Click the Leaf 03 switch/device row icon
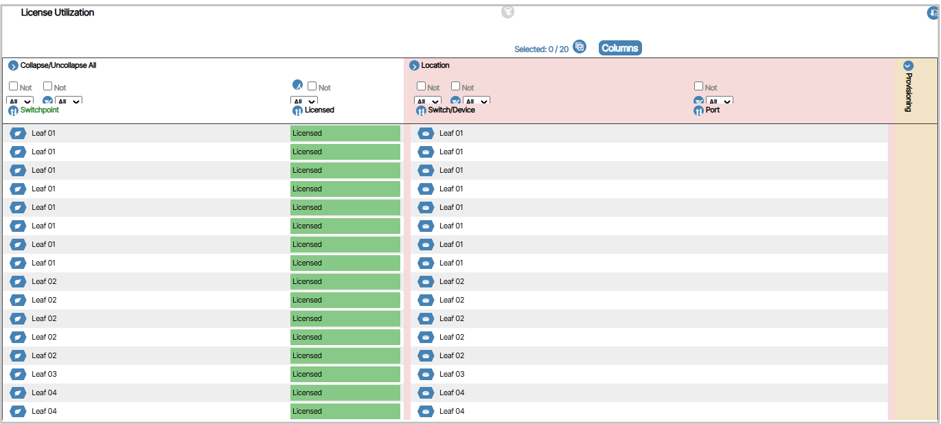The width and height of the screenshot is (941, 424). 426,374
